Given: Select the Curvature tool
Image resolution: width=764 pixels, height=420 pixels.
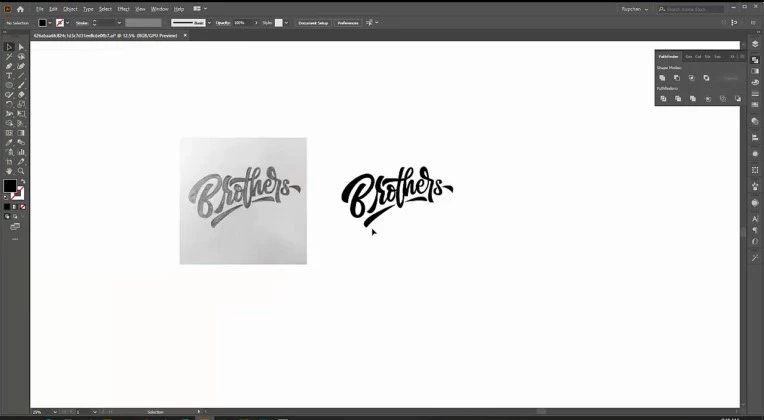Looking at the screenshot, I should (x=21, y=66).
